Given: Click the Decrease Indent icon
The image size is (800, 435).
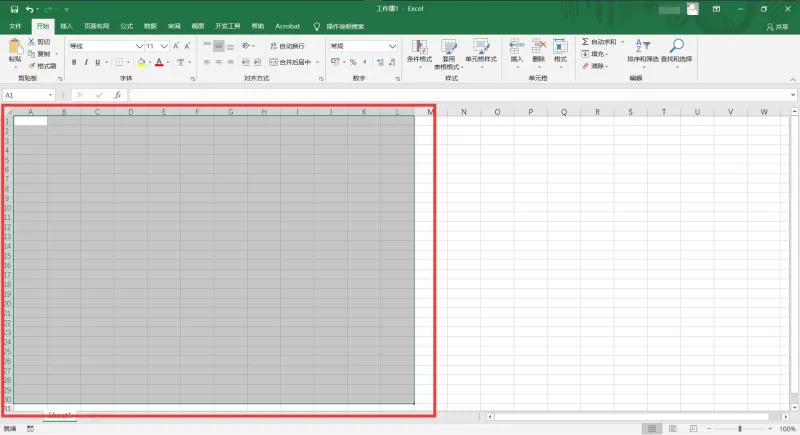Looking at the screenshot, I should pyautogui.click(x=245, y=62).
